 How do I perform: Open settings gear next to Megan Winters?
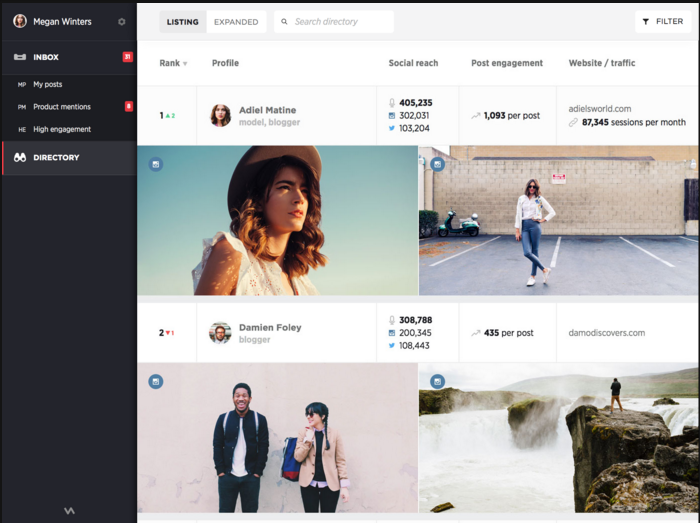pos(121,21)
